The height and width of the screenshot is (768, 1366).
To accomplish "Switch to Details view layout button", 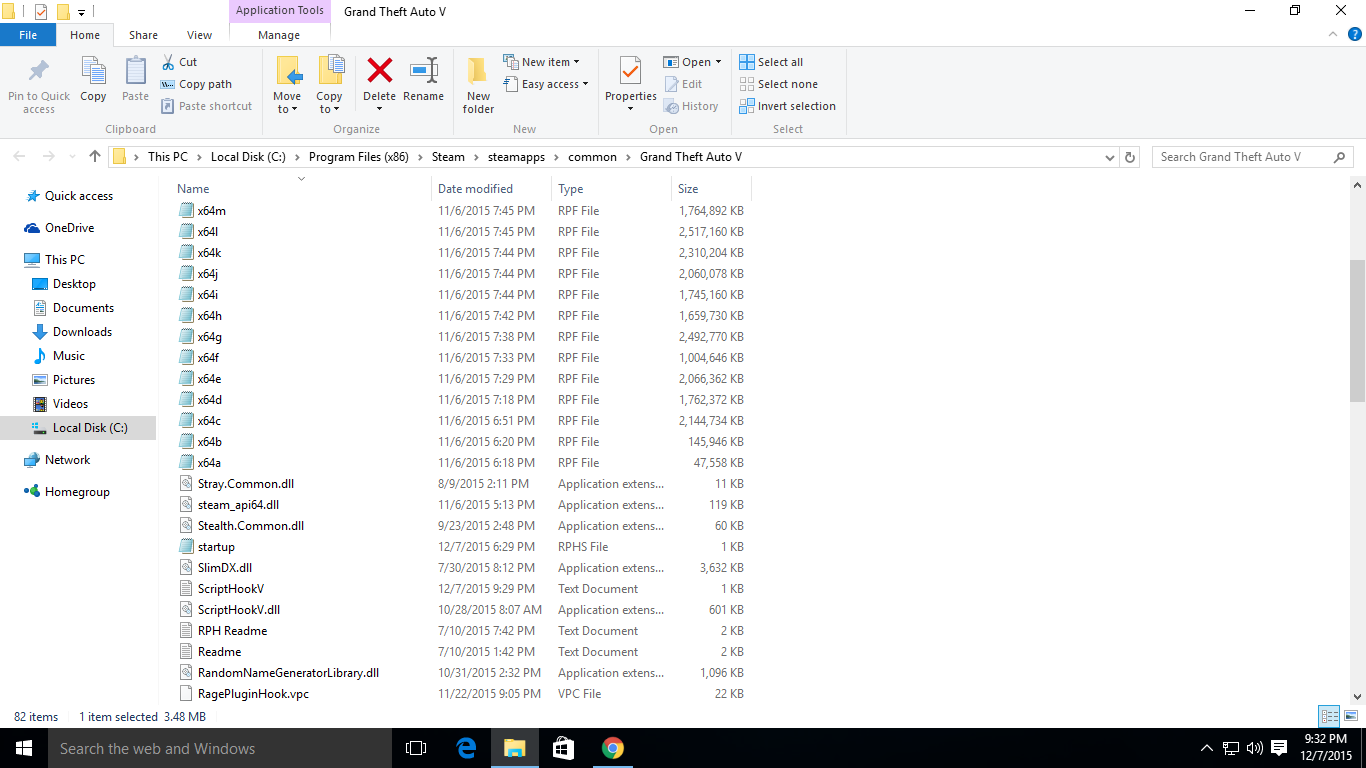I will pos(1329,716).
